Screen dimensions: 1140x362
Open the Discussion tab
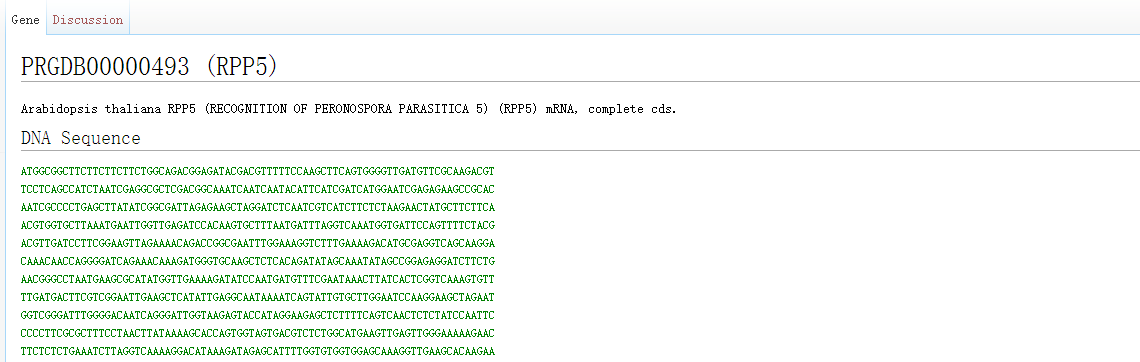click(x=88, y=20)
